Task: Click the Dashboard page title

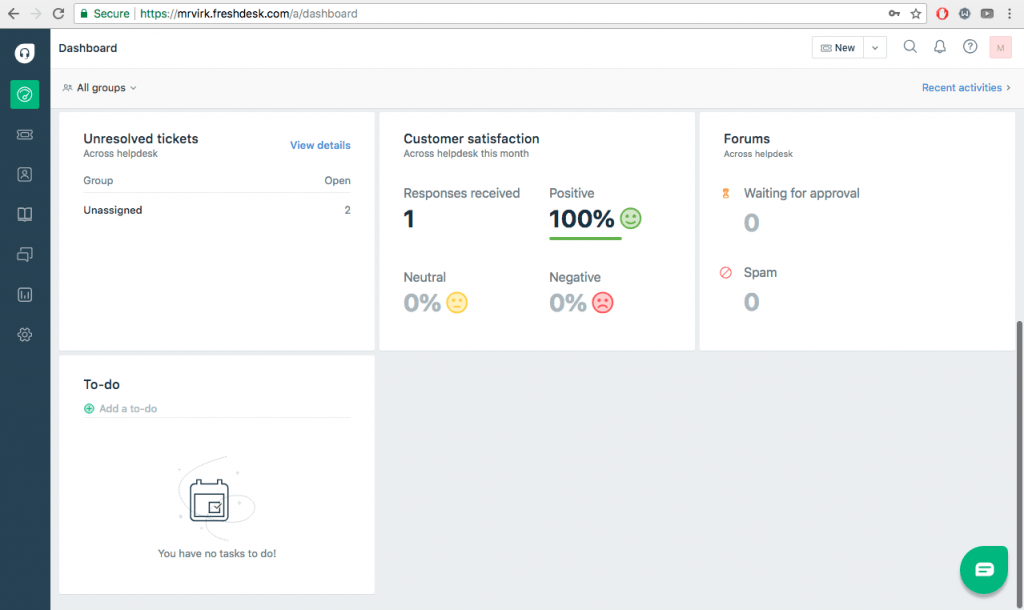Action: 88,48
